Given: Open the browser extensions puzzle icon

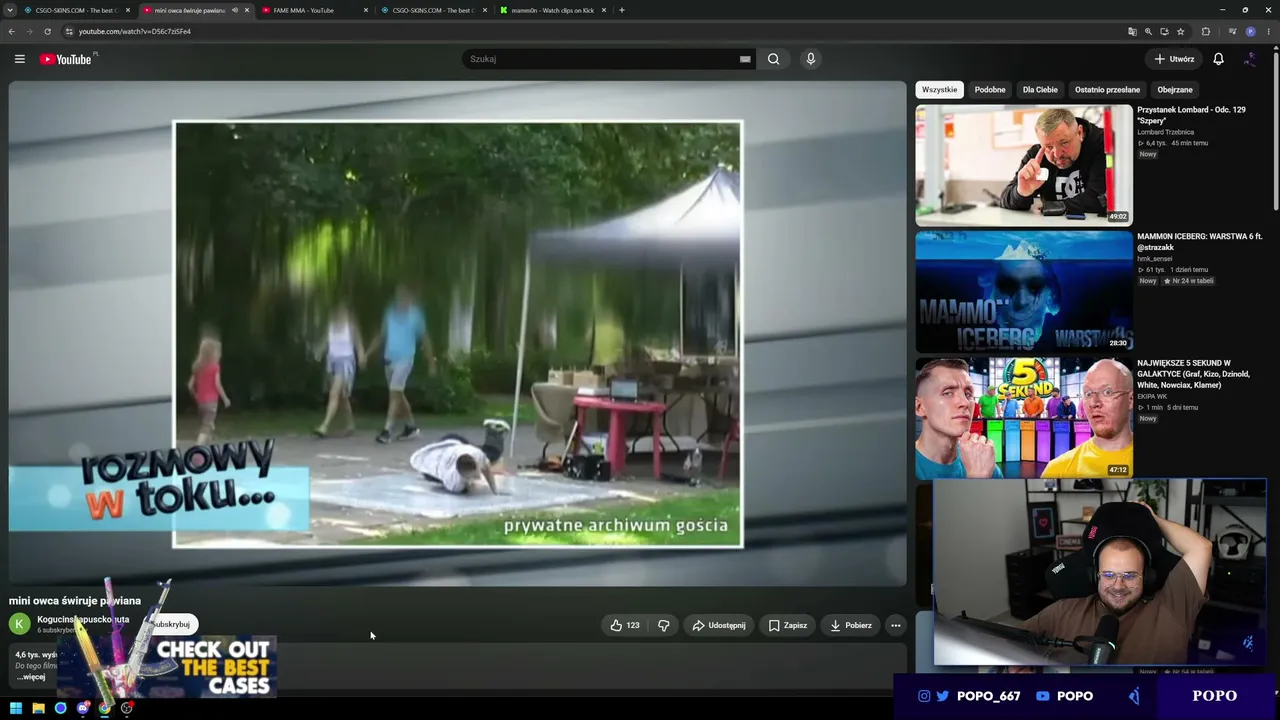Looking at the screenshot, I should [x=1206, y=31].
